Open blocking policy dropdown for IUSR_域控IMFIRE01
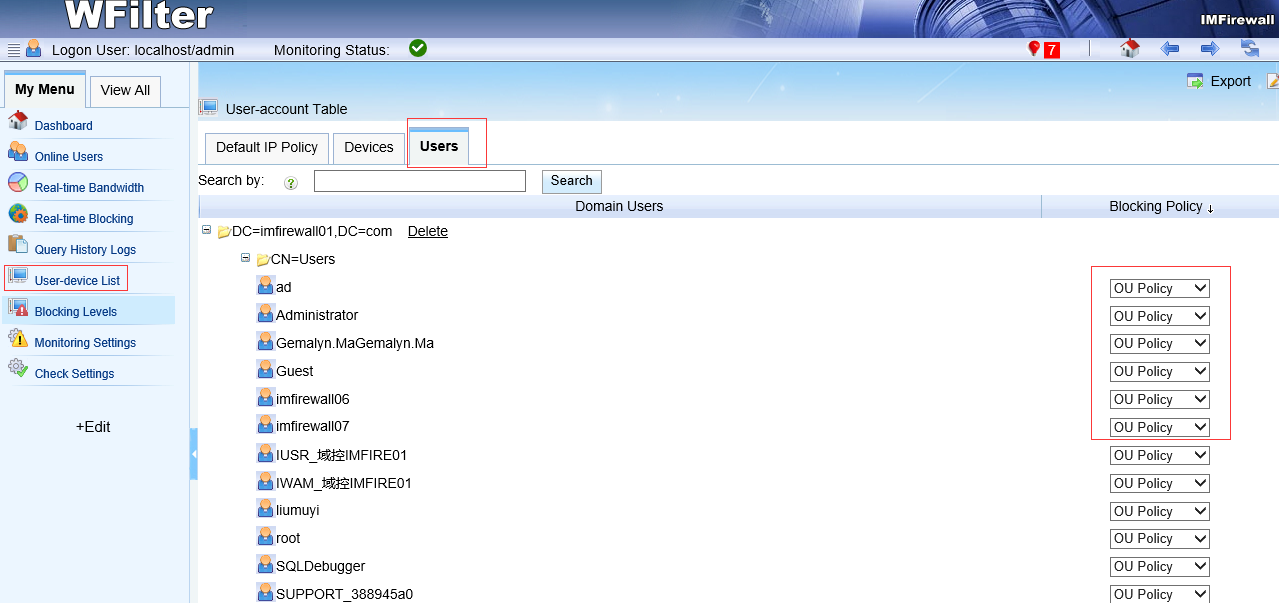 click(x=1160, y=455)
